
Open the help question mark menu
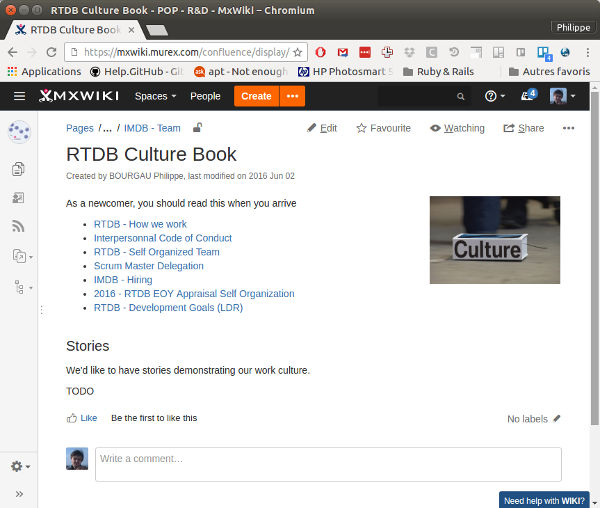click(494, 96)
